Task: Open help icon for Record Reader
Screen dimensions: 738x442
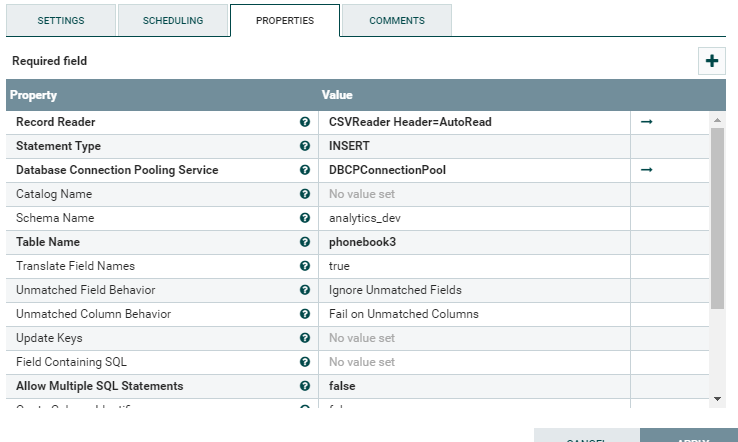Action: 305,122
